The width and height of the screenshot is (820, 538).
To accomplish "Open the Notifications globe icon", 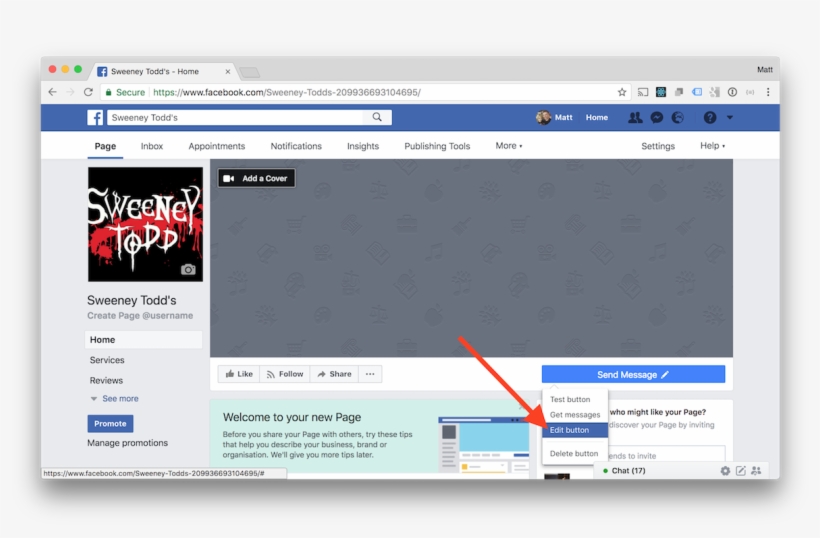I will (678, 118).
